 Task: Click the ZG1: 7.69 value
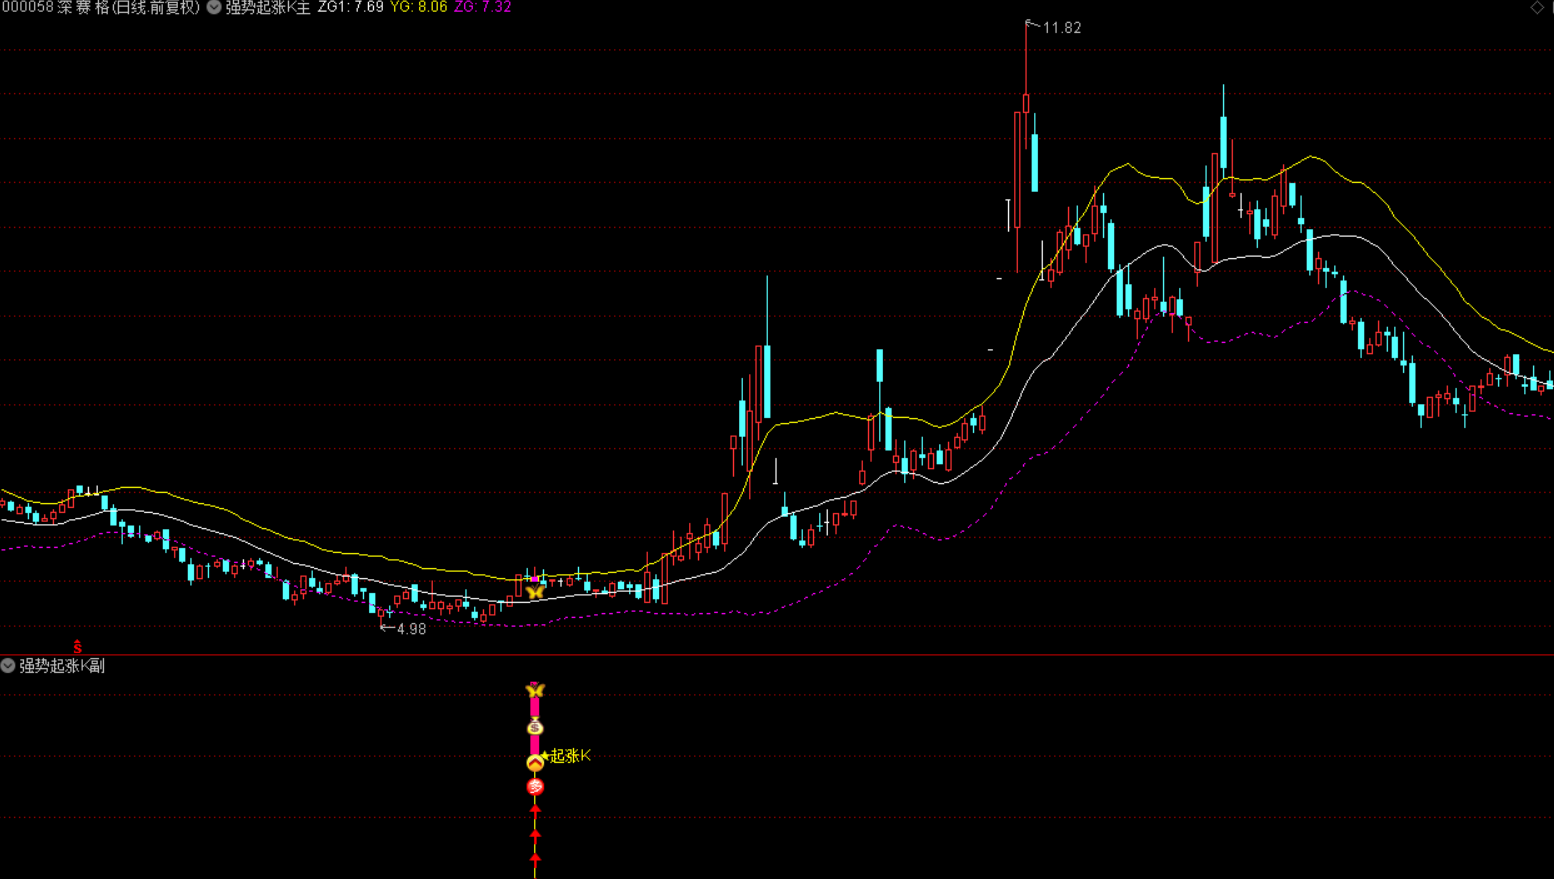(x=351, y=7)
